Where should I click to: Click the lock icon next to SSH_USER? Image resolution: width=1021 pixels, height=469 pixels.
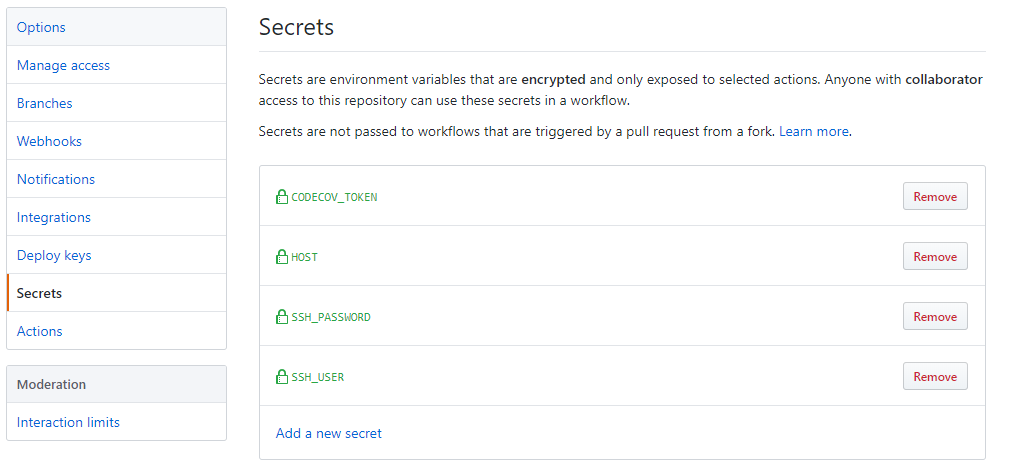[x=282, y=377]
